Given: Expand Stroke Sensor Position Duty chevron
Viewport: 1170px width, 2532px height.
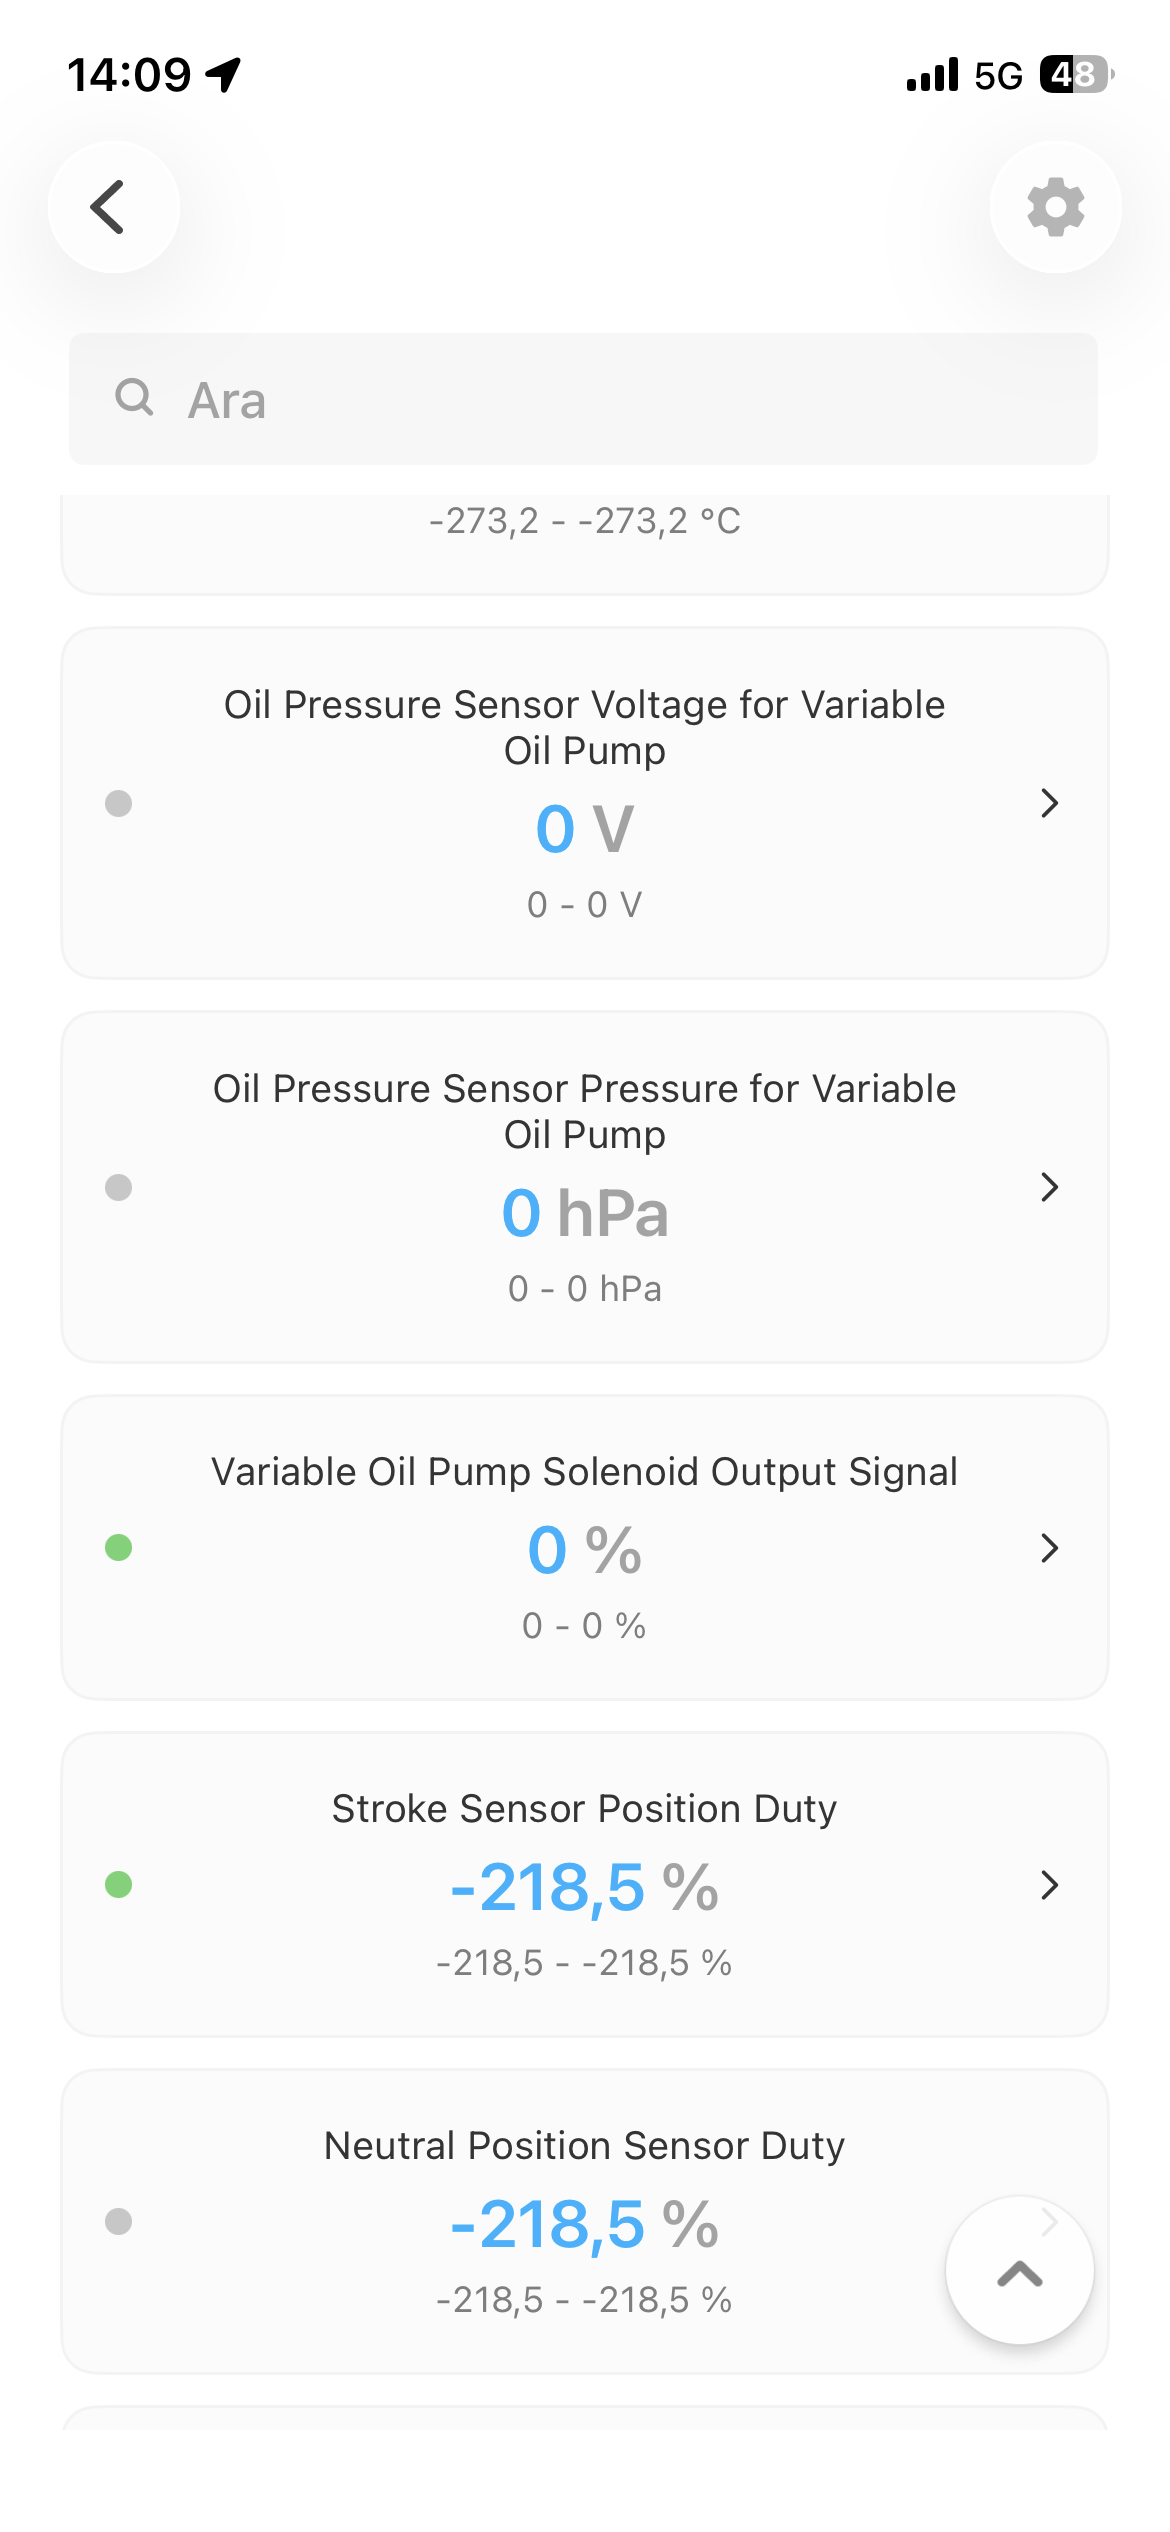Looking at the screenshot, I should pyautogui.click(x=1049, y=1884).
